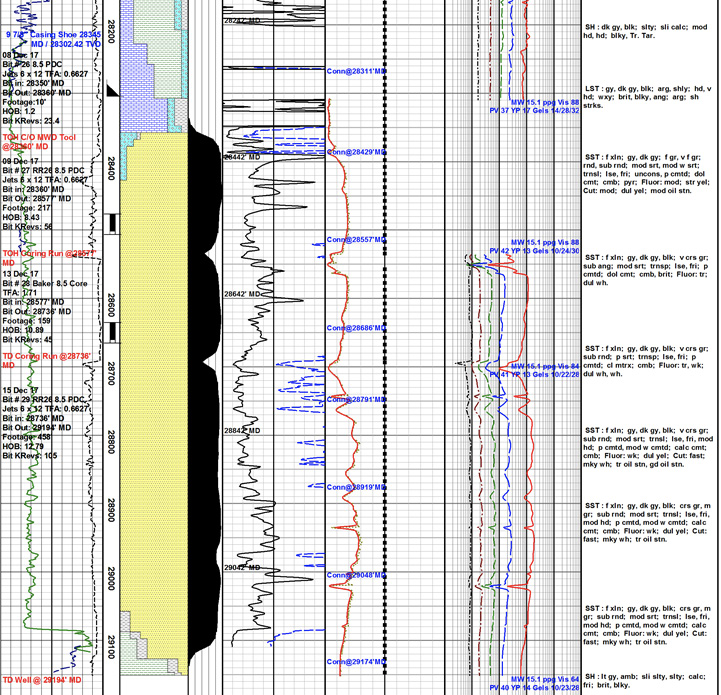The height and width of the screenshot is (695, 721).
Task: Select the 15 Dec 17 bit record date
Action: (21, 390)
